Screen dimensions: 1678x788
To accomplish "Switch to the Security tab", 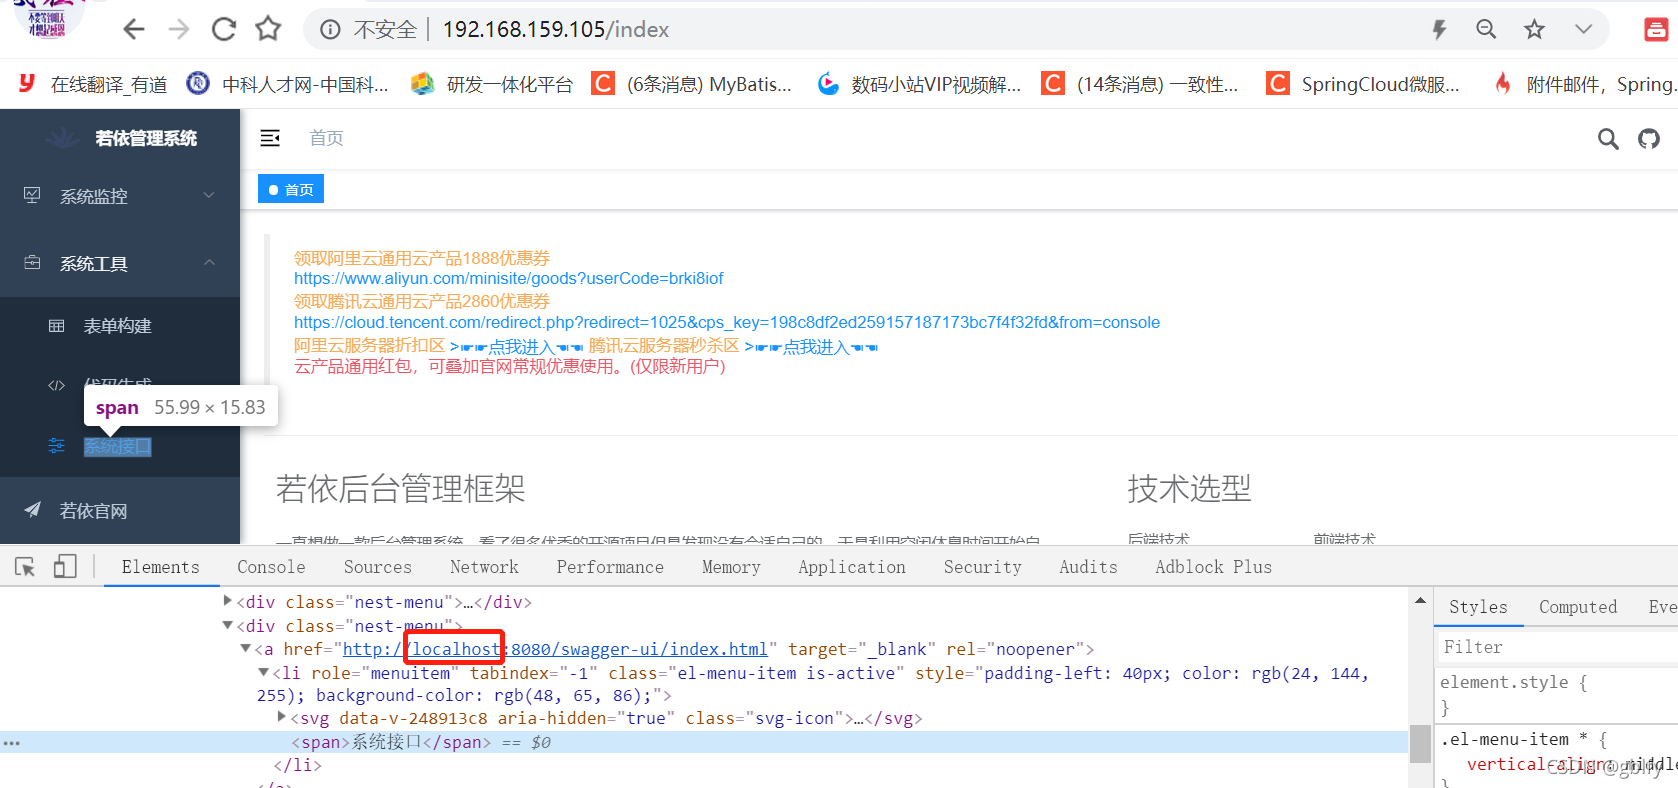I will tap(982, 567).
